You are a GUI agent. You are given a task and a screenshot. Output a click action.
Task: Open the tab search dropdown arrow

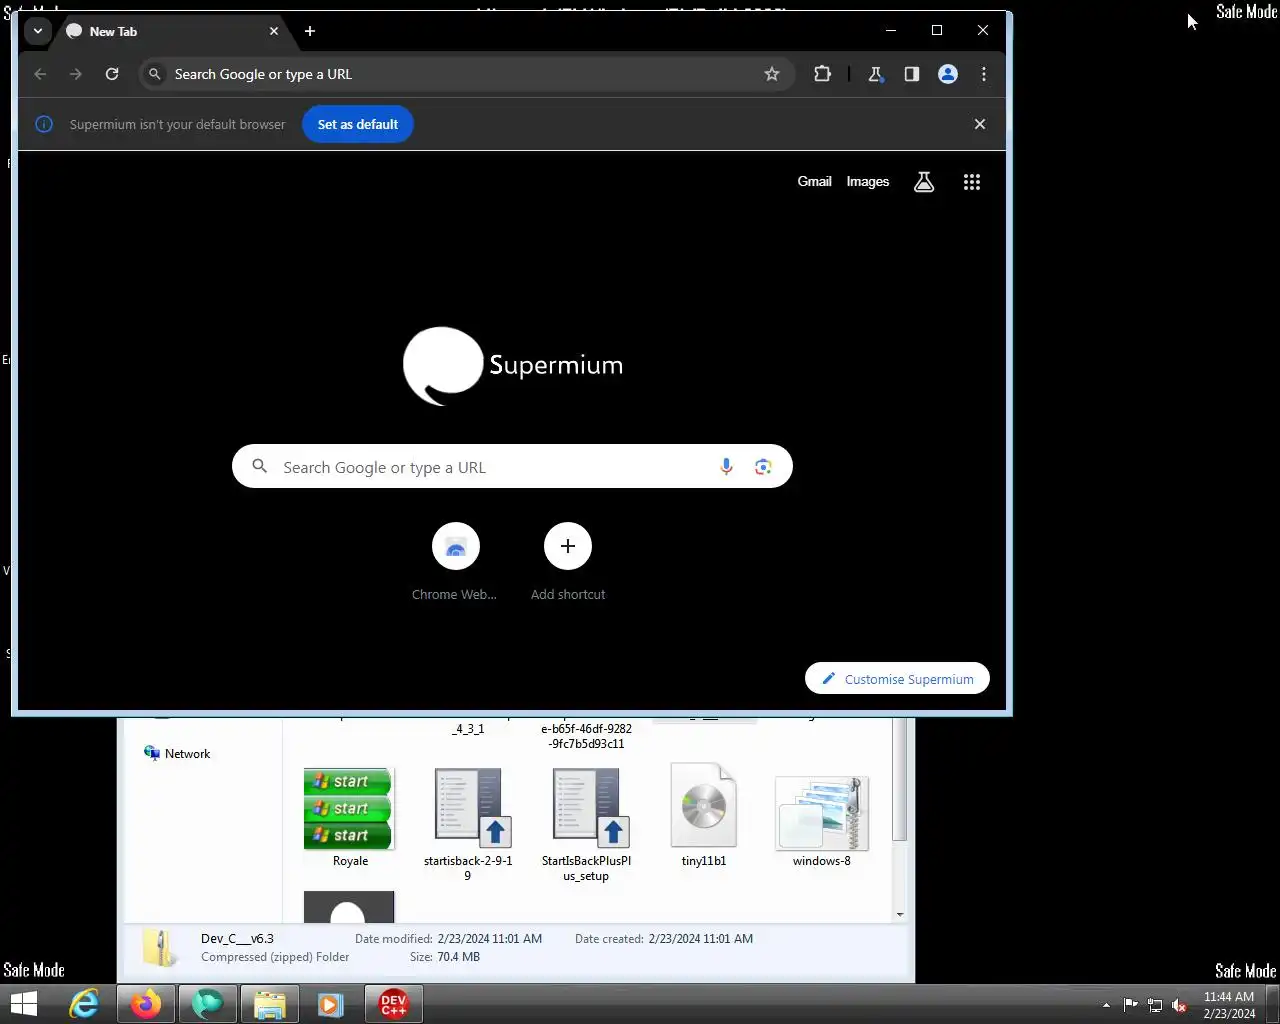(x=37, y=31)
